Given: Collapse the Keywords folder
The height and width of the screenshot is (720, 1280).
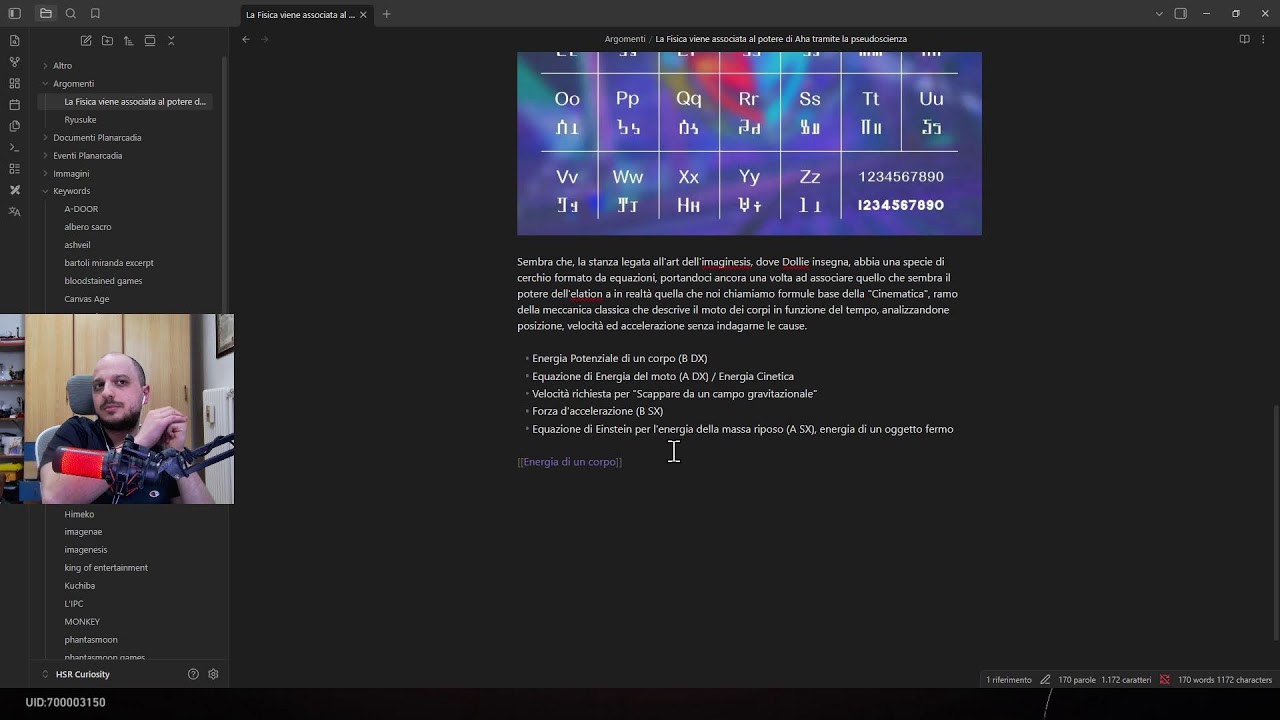Looking at the screenshot, I should point(71,191).
